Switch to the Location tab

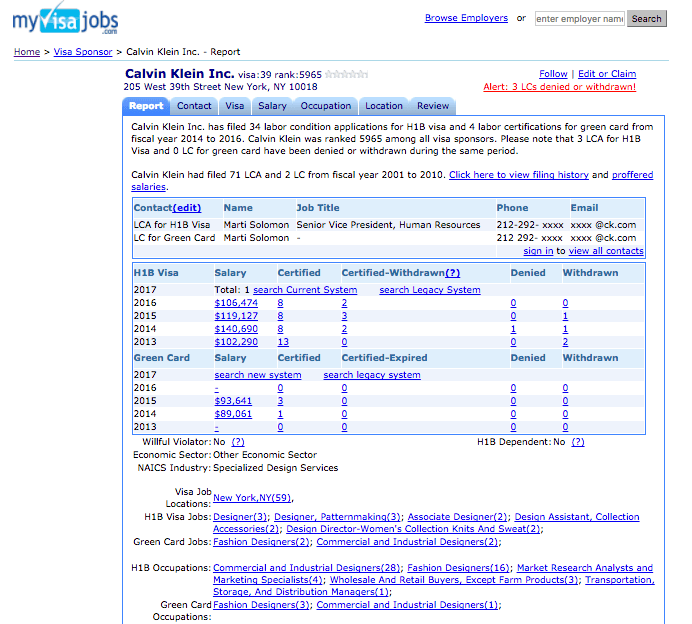tap(384, 106)
